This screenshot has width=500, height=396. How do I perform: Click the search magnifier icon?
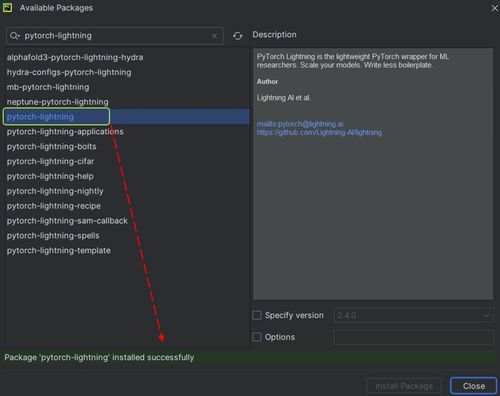pos(14,36)
